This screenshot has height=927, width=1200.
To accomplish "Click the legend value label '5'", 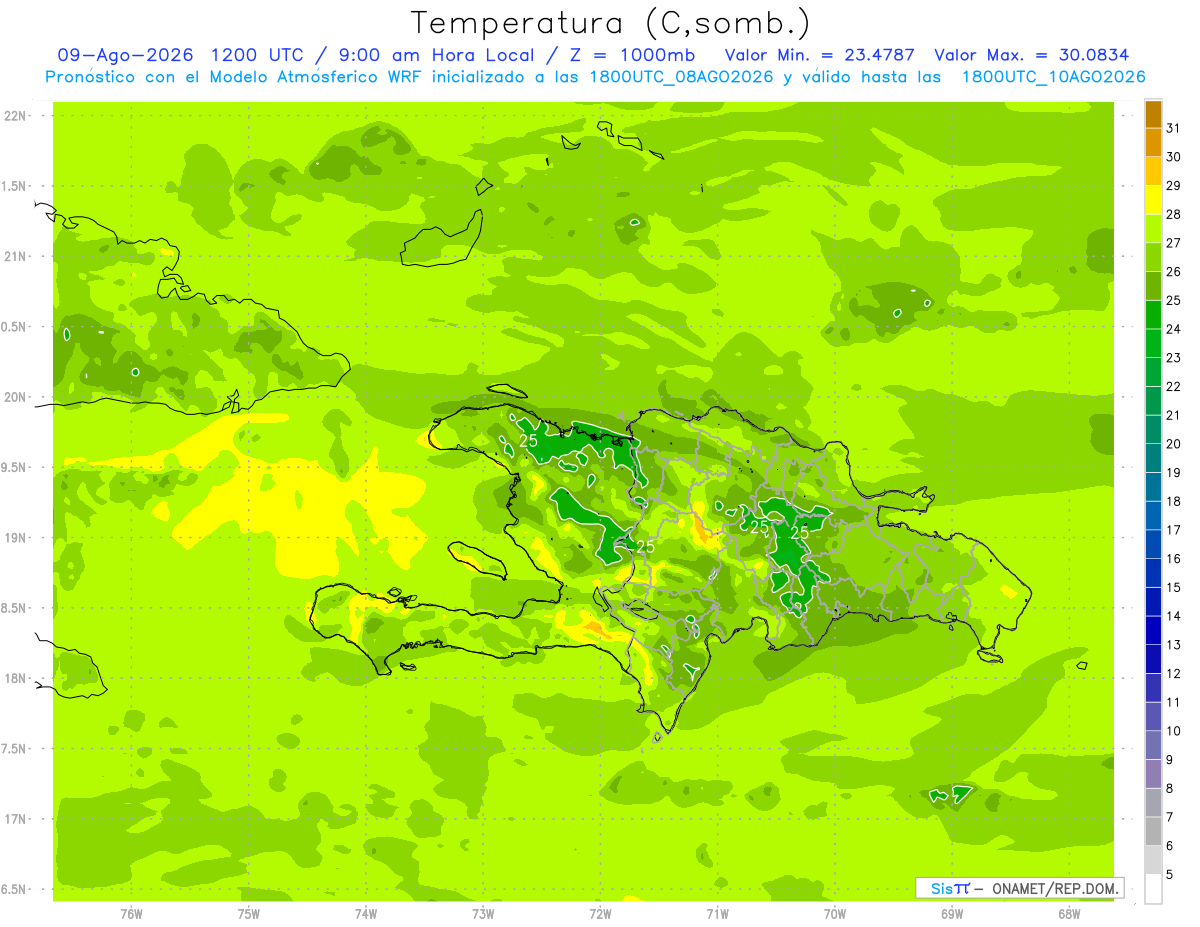I will click(1170, 874).
